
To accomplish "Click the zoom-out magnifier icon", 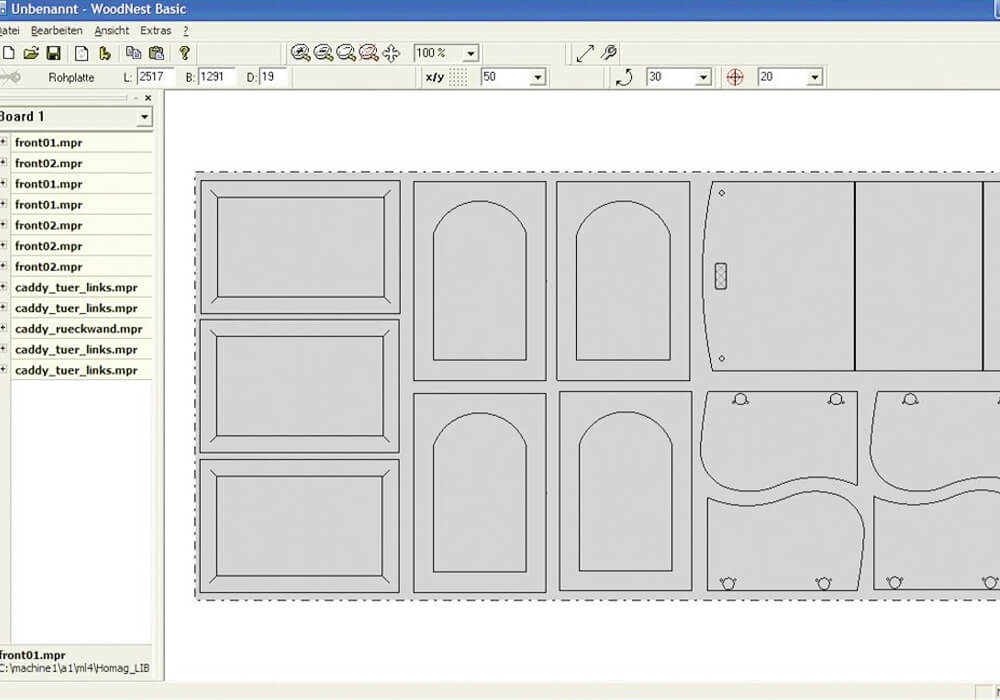I will pyautogui.click(x=323, y=53).
